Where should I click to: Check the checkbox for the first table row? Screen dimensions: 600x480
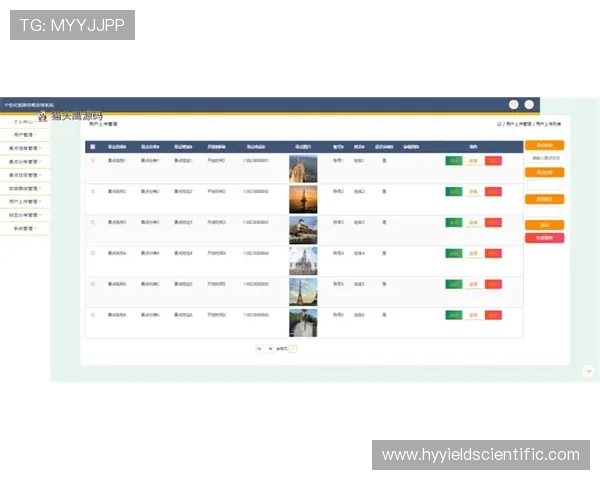(93, 160)
